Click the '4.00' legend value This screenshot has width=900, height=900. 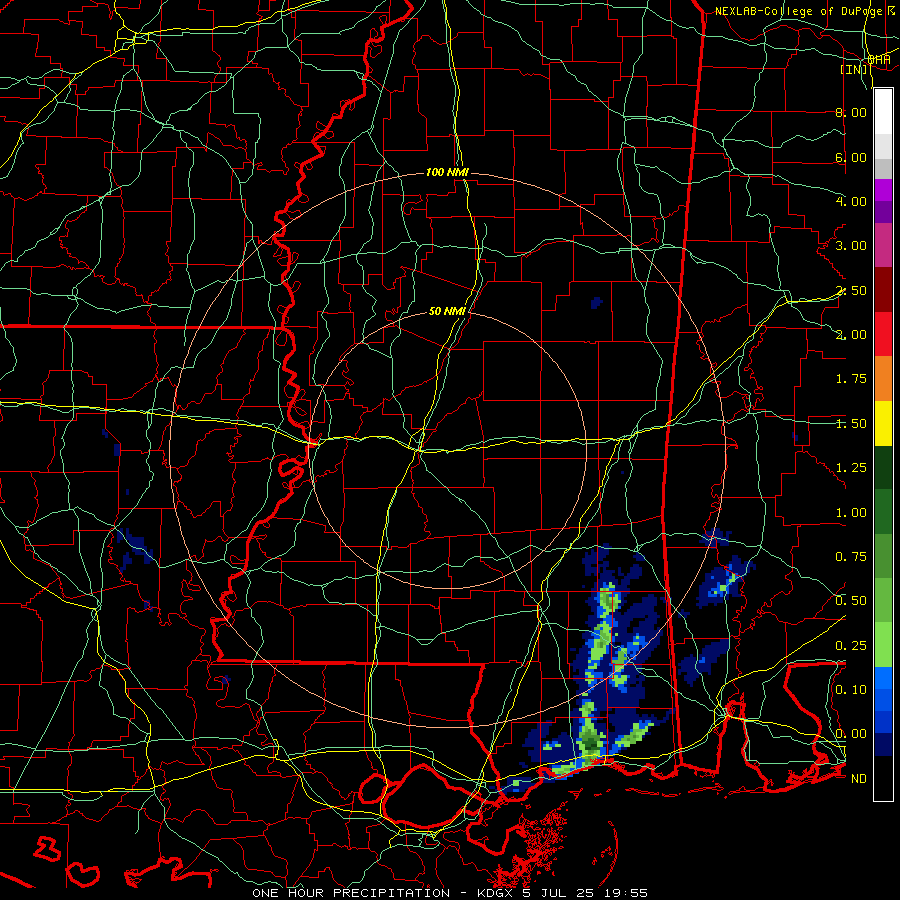pos(851,201)
